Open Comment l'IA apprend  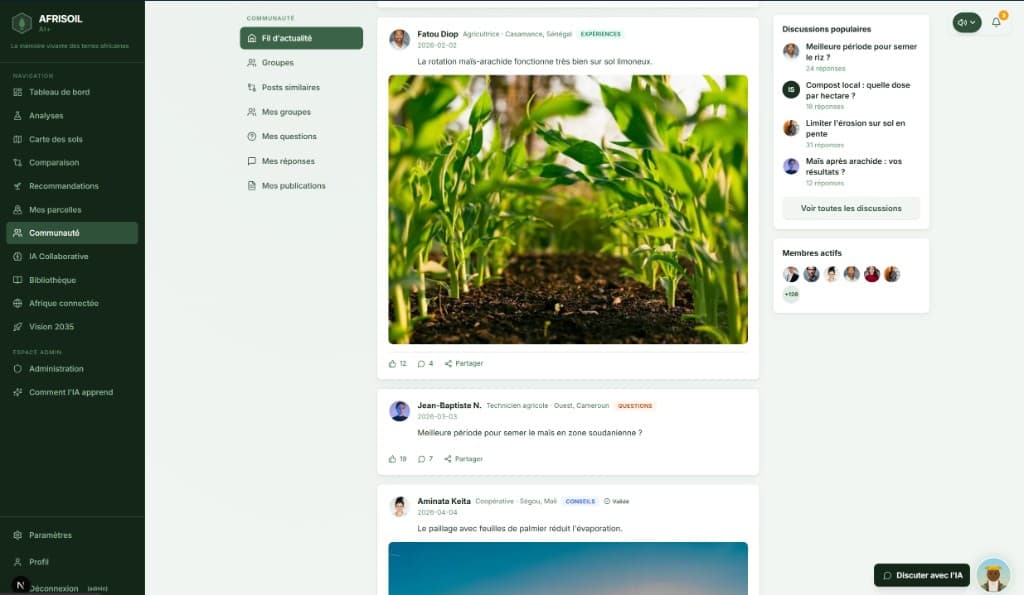click(x=72, y=393)
